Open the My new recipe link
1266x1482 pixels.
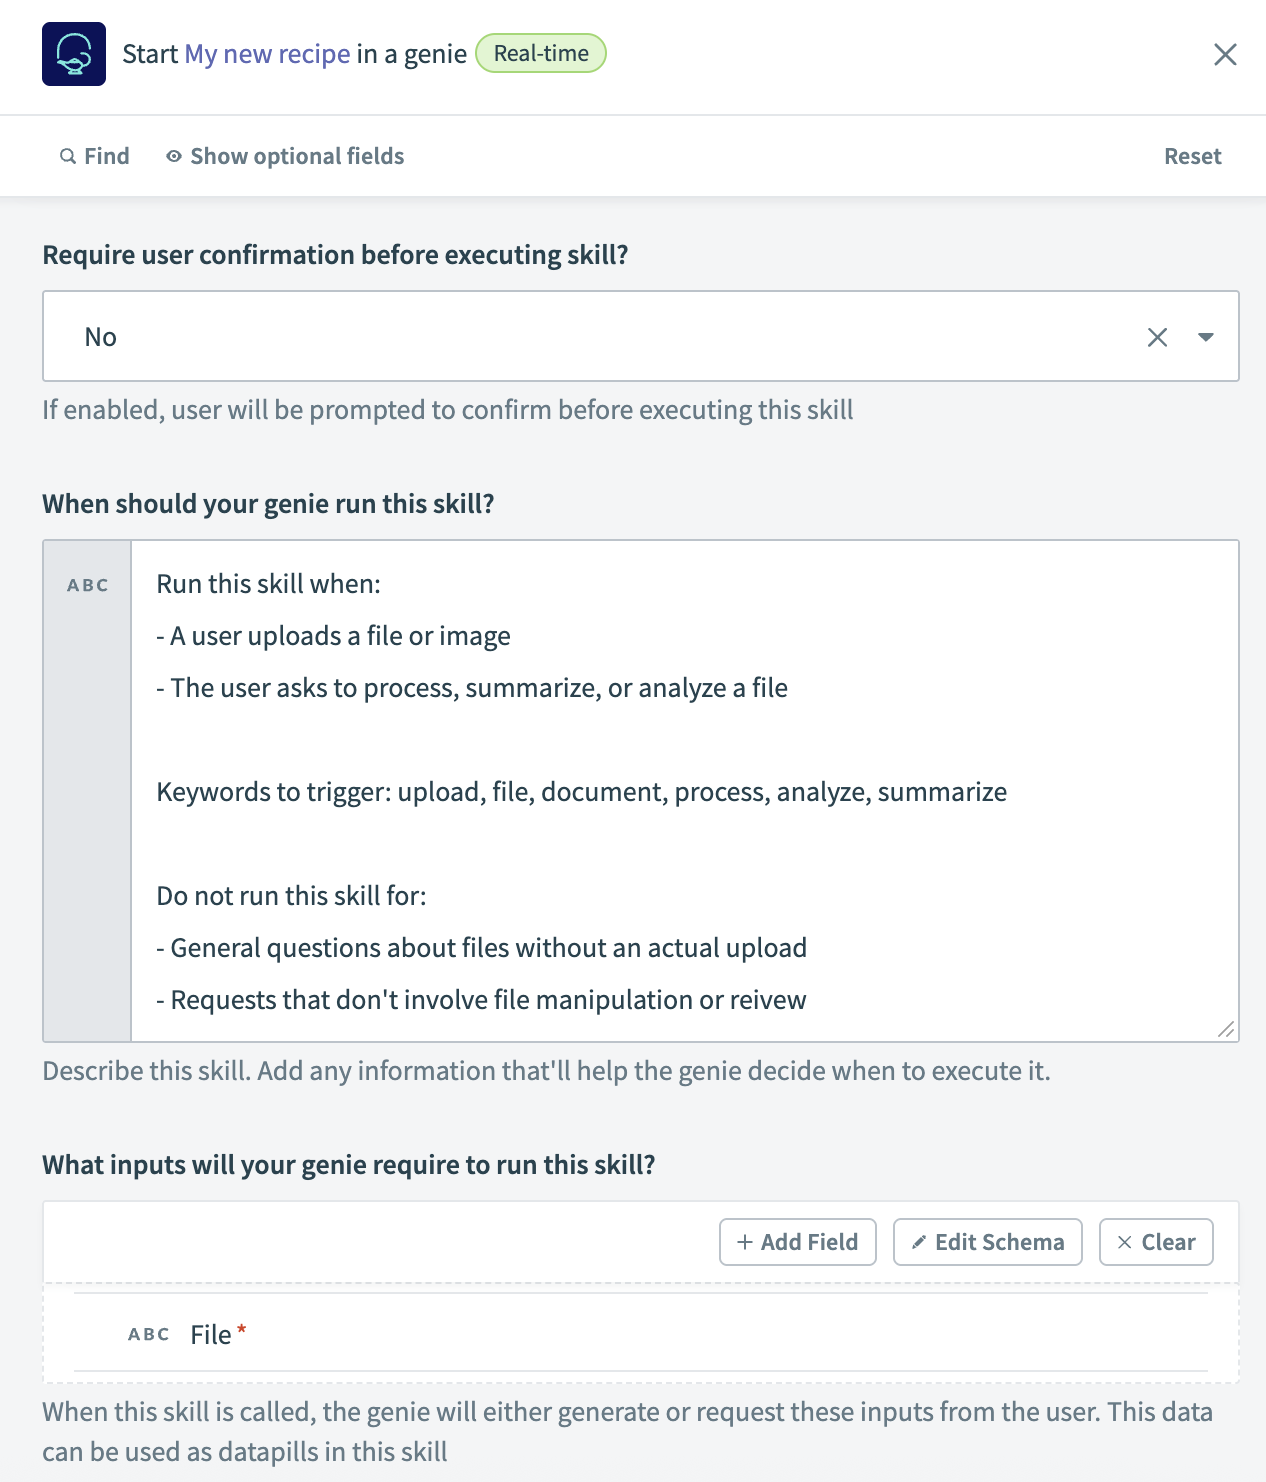(x=265, y=53)
